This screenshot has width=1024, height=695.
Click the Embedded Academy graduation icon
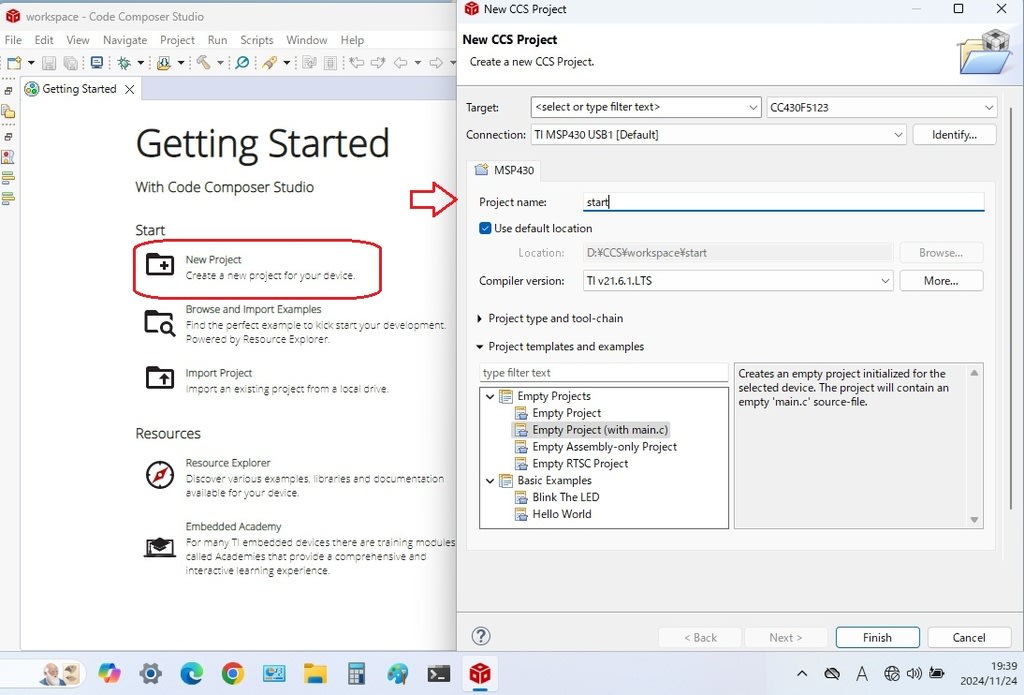pyautogui.click(x=160, y=547)
